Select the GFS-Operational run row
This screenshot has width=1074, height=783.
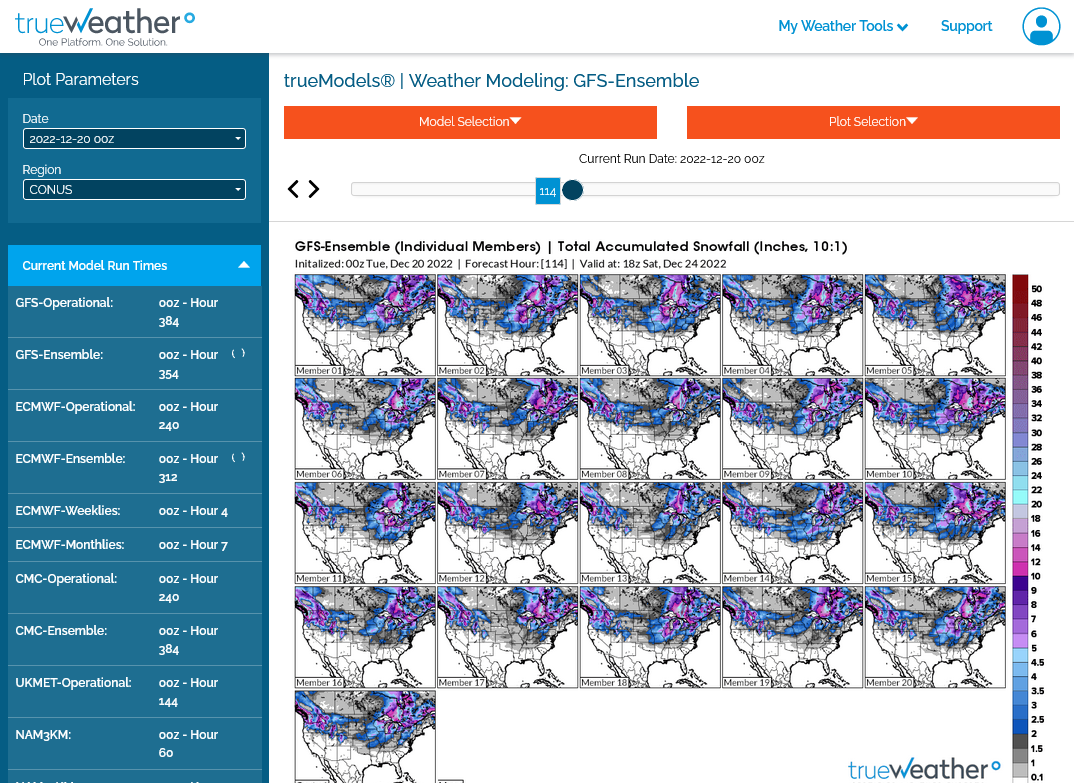[134, 312]
